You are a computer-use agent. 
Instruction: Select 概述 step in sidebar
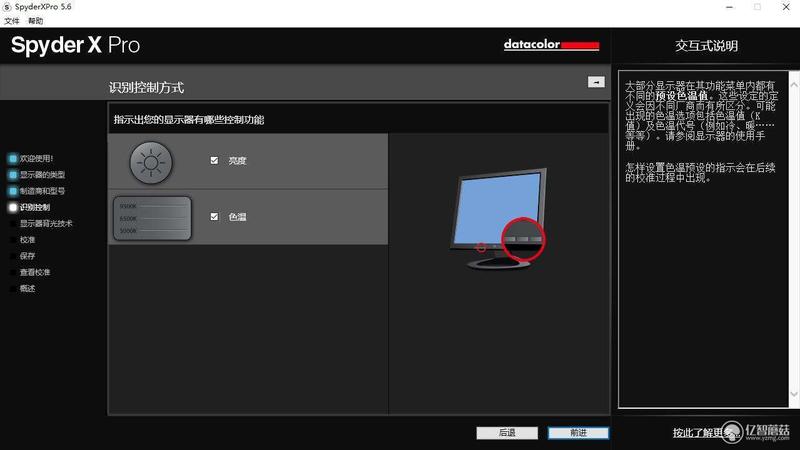point(28,289)
